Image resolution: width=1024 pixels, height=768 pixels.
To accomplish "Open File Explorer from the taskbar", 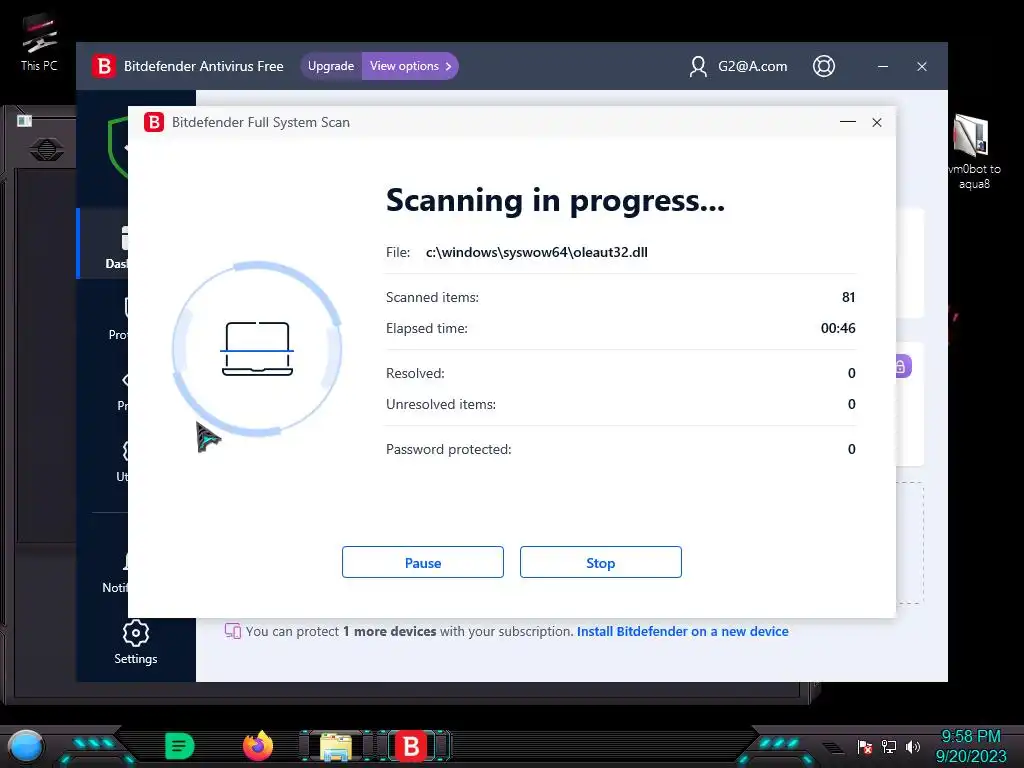I will point(336,746).
